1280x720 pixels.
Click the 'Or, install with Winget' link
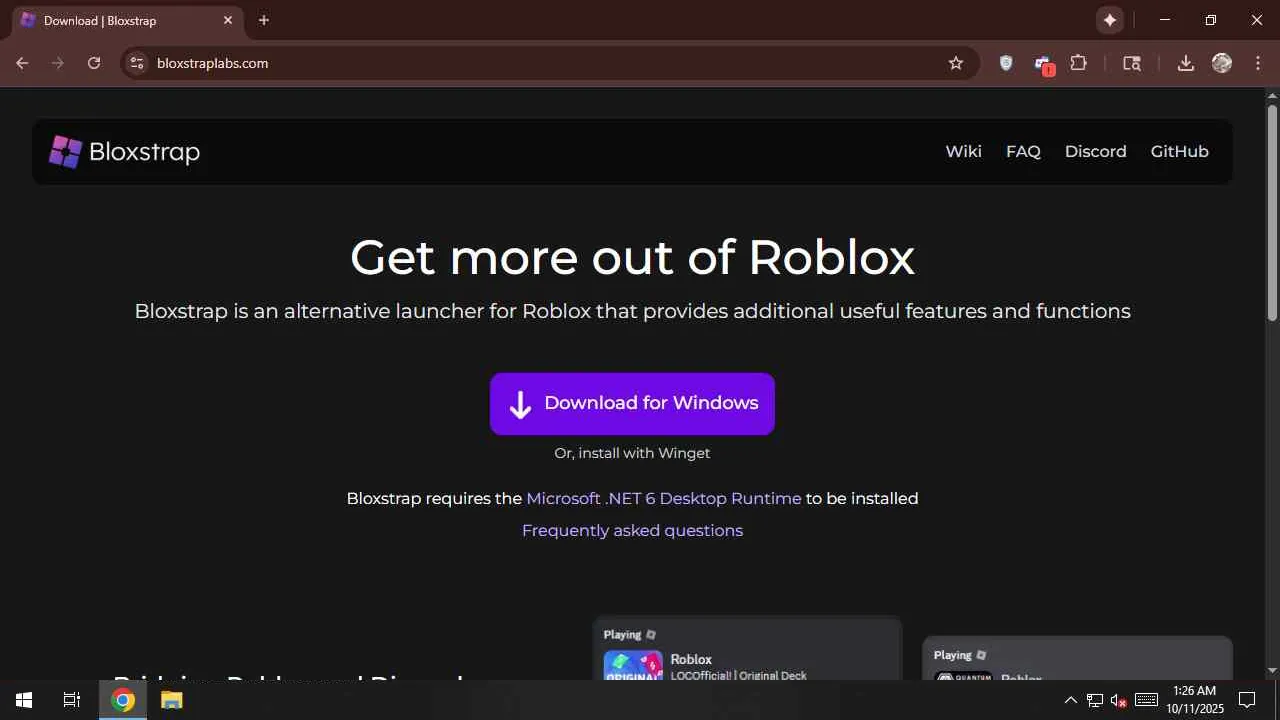click(632, 453)
